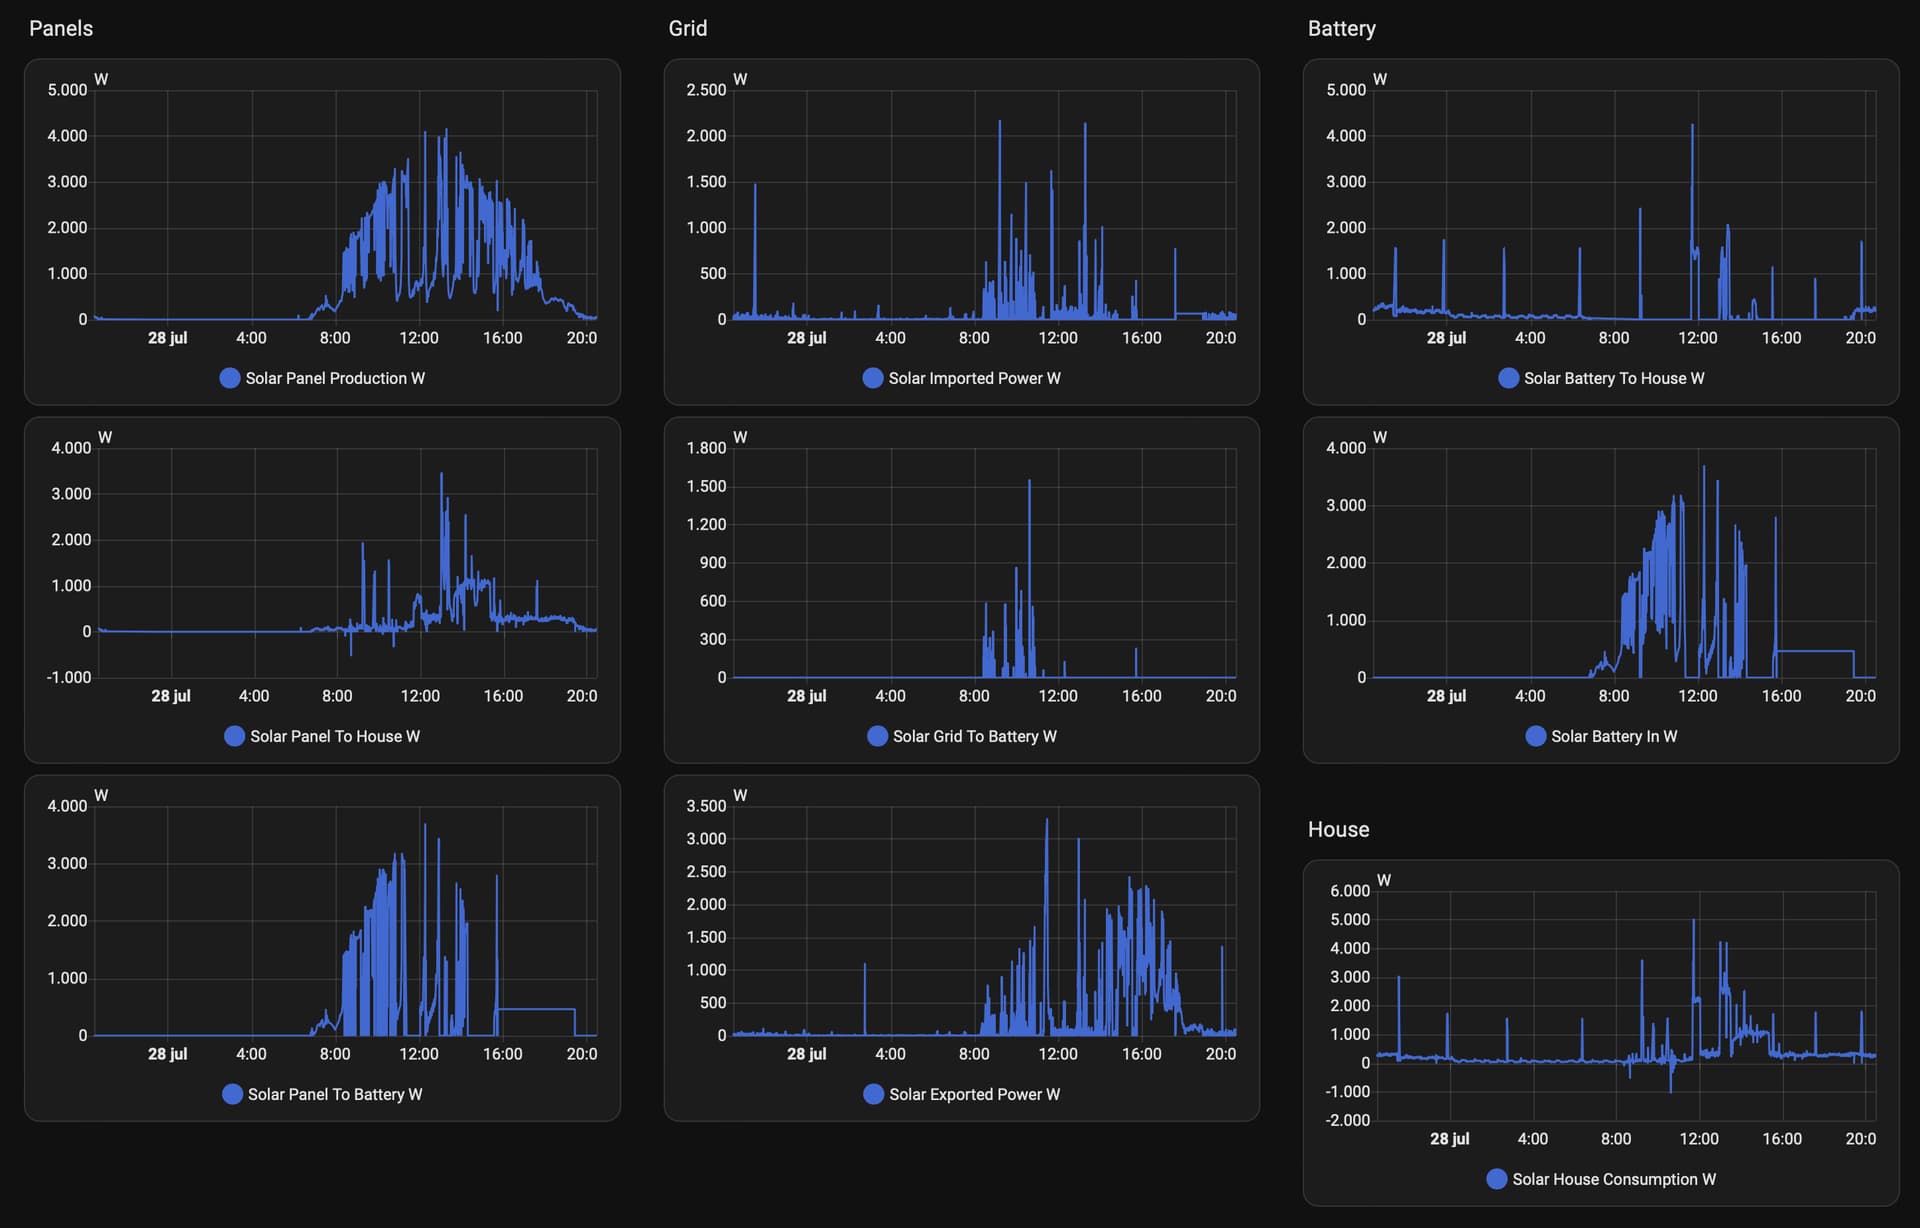
Task: Click the Solar Grid To Battery legend circle
Action: (878, 736)
